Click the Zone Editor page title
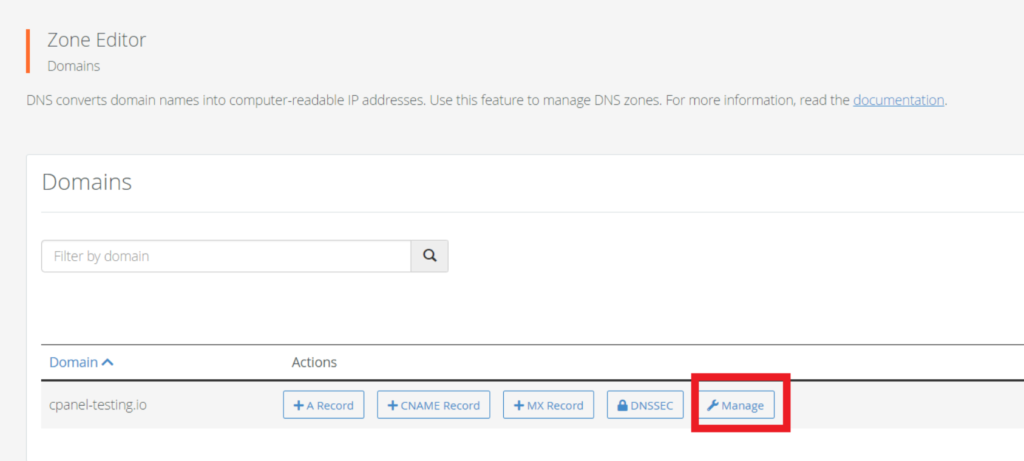Image resolution: width=1024 pixels, height=461 pixels. pyautogui.click(x=97, y=40)
